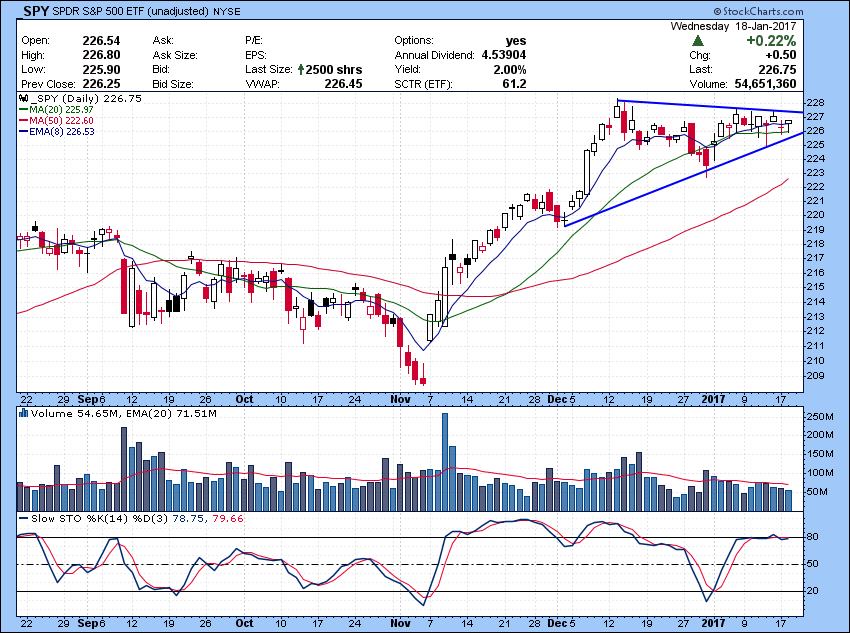Click the 20 level label on the stochastic axis
The image size is (850, 633).
click(814, 591)
